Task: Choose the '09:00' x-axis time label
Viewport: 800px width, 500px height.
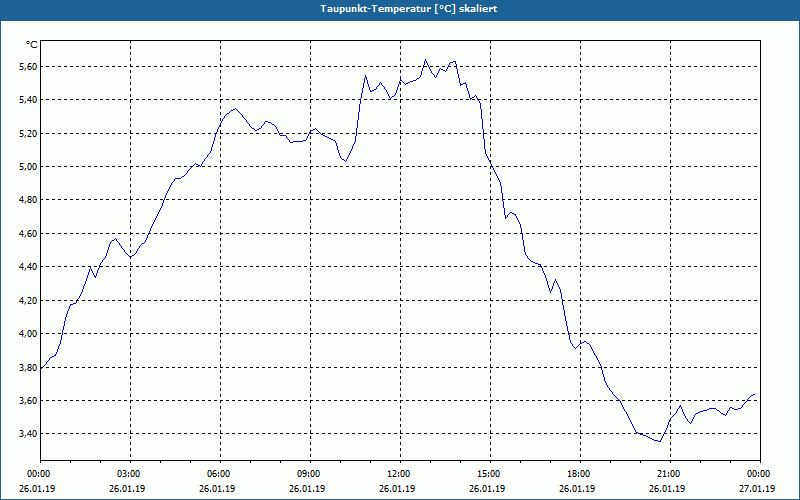Action: pyautogui.click(x=307, y=474)
